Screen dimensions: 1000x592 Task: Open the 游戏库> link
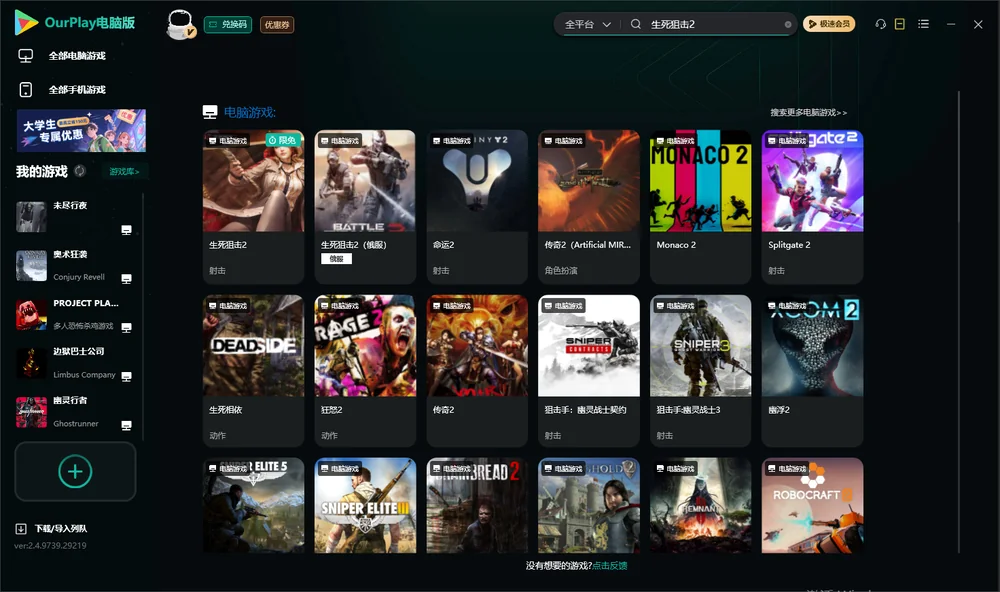[x=124, y=172]
